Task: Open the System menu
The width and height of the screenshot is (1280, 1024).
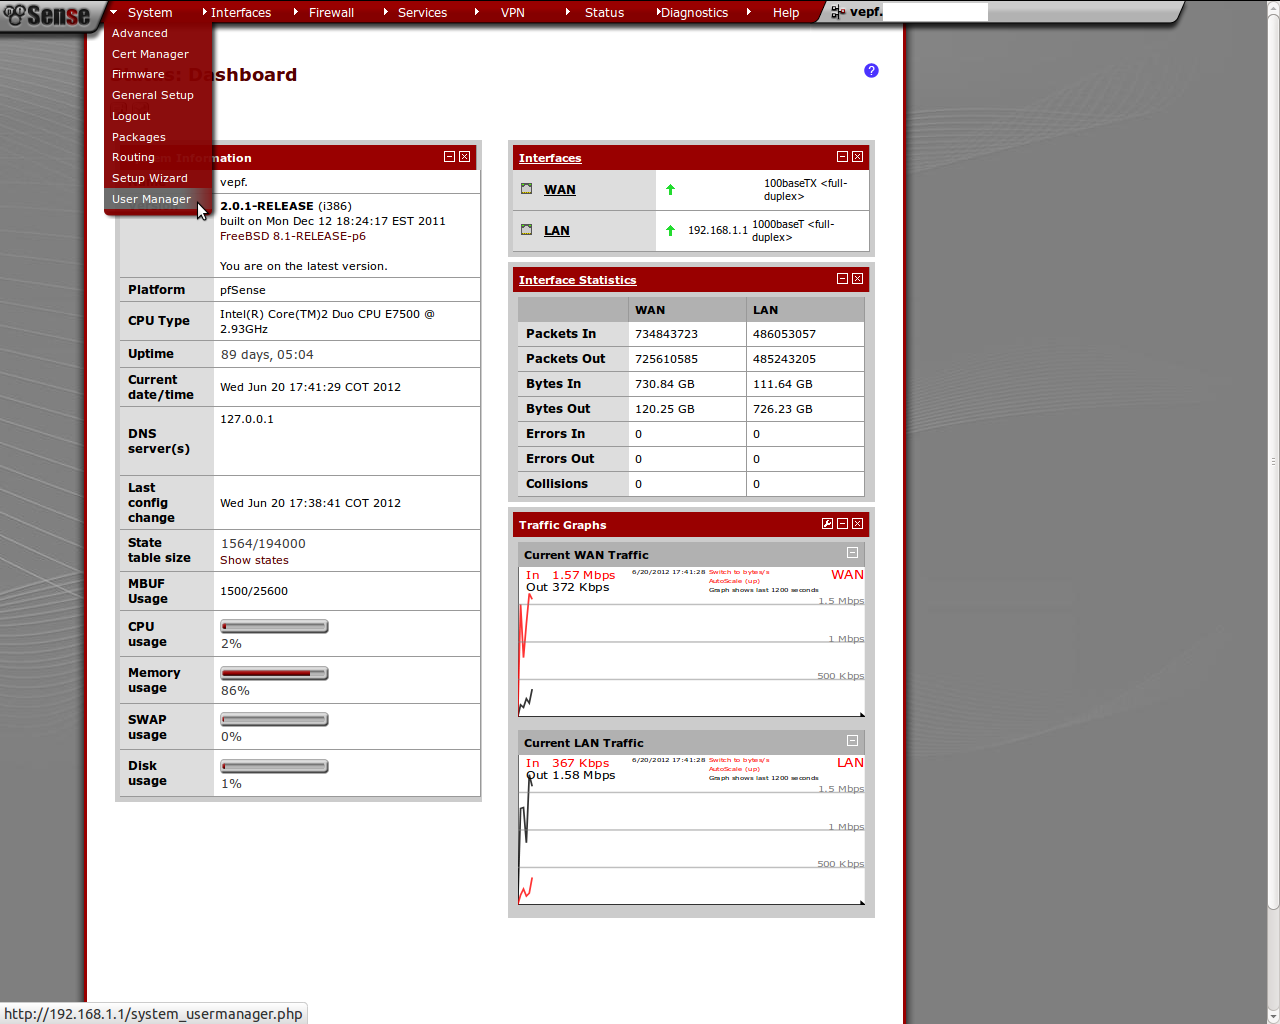Action: (x=150, y=13)
